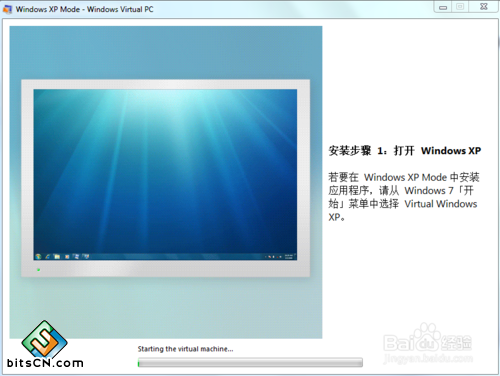Image resolution: width=500 pixels, height=376 pixels.
Task: Click the 'Windows XP Mode - Windows Virtual PC' title
Action: [x=85, y=9]
